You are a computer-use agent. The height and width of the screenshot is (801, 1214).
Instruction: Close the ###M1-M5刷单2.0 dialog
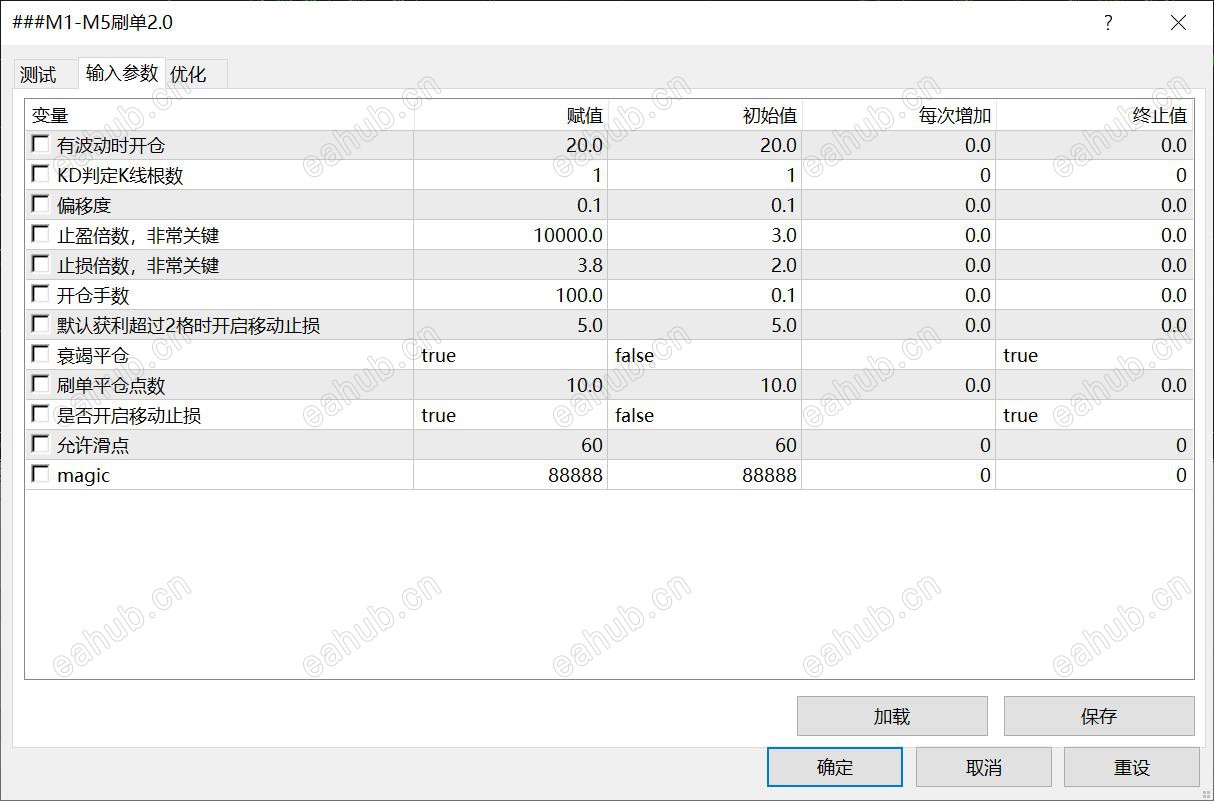1178,22
